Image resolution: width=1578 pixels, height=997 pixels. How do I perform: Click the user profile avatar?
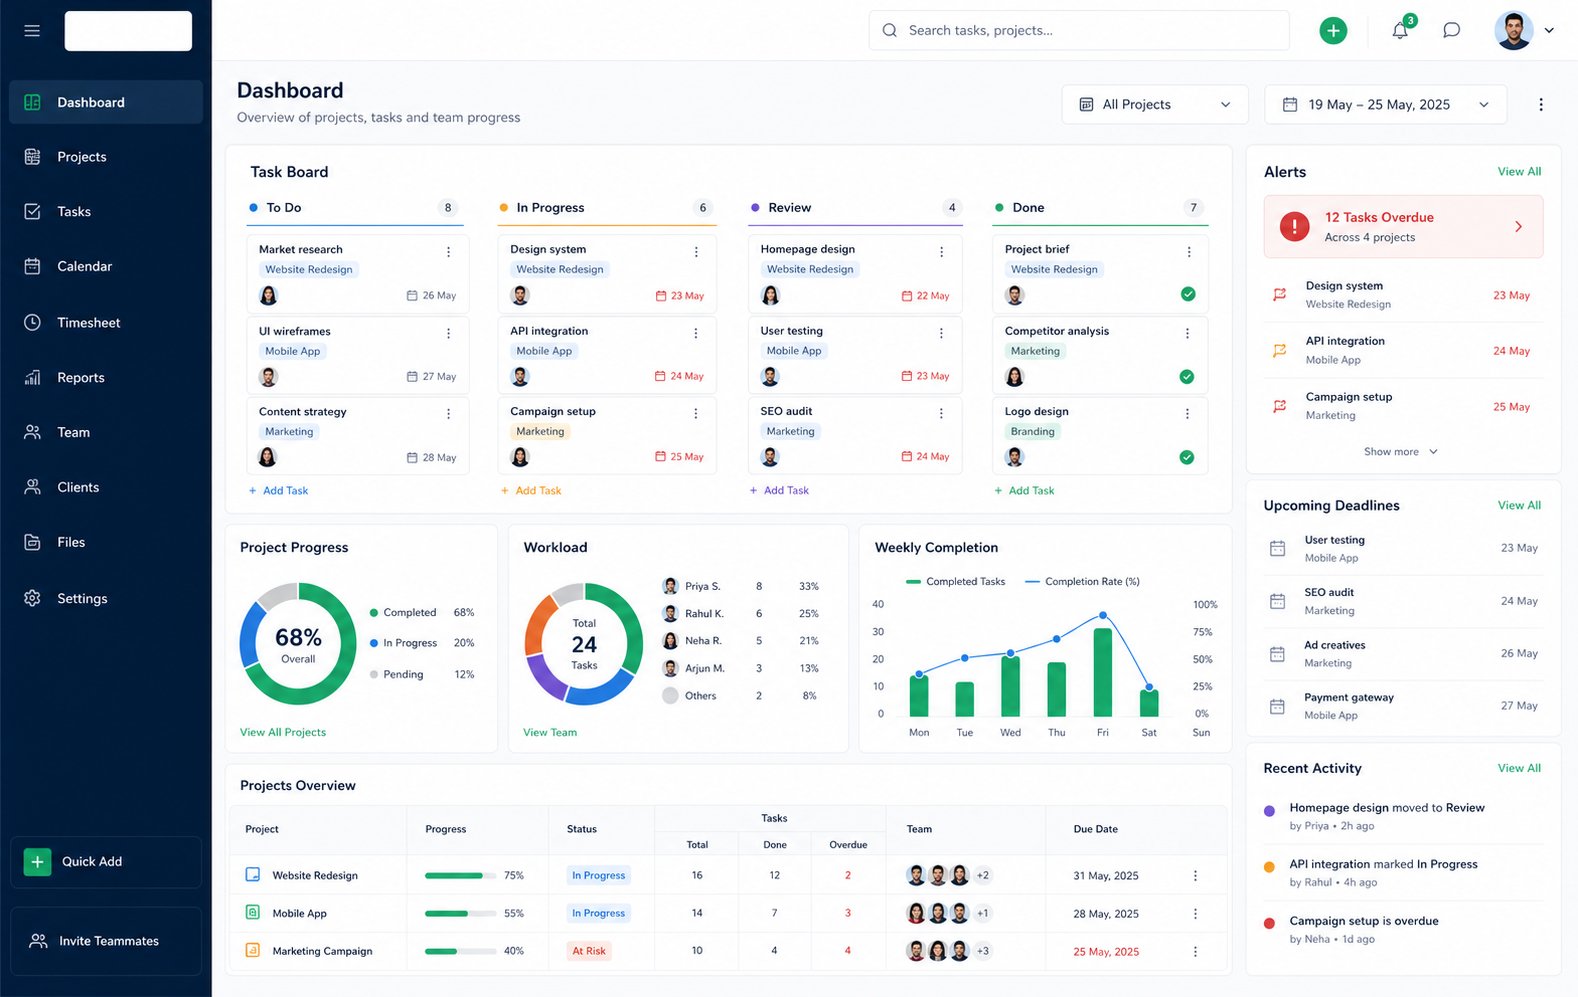[1513, 31]
